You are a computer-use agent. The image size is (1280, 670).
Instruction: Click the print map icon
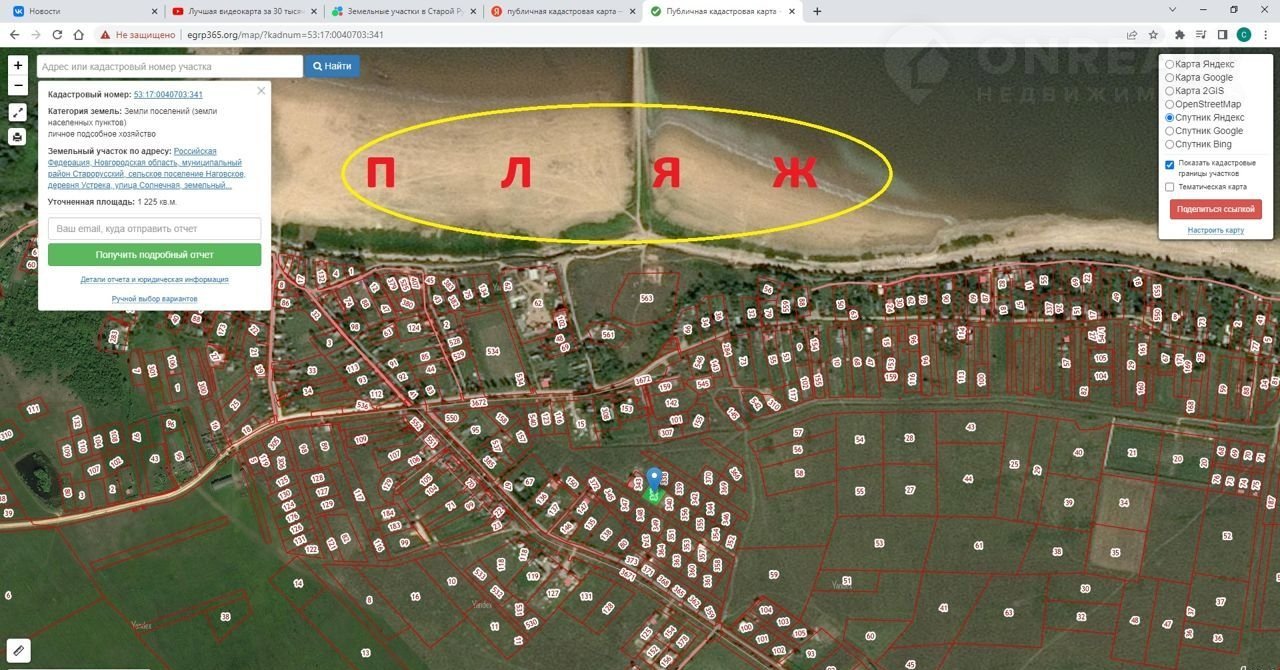(x=18, y=137)
